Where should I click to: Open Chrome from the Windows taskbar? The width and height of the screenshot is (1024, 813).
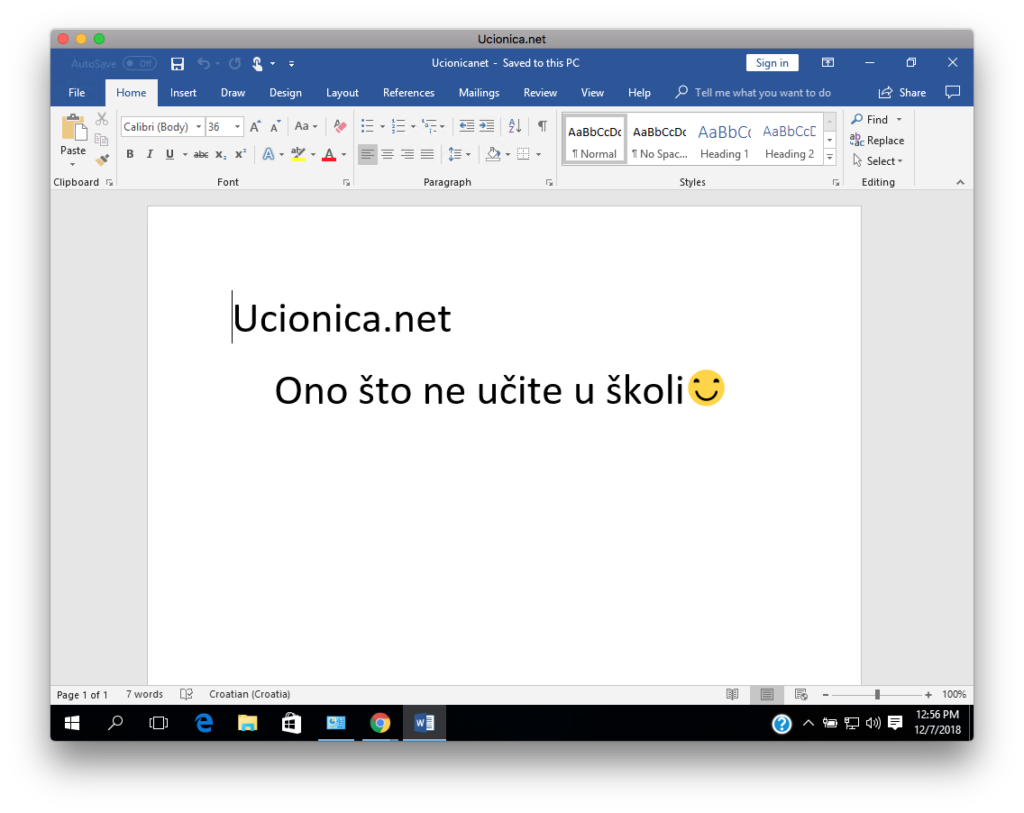point(379,723)
